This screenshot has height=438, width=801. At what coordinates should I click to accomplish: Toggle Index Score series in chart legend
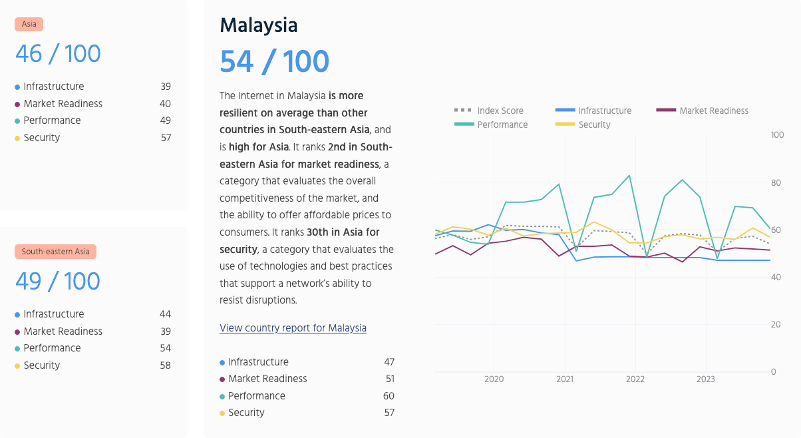[489, 111]
